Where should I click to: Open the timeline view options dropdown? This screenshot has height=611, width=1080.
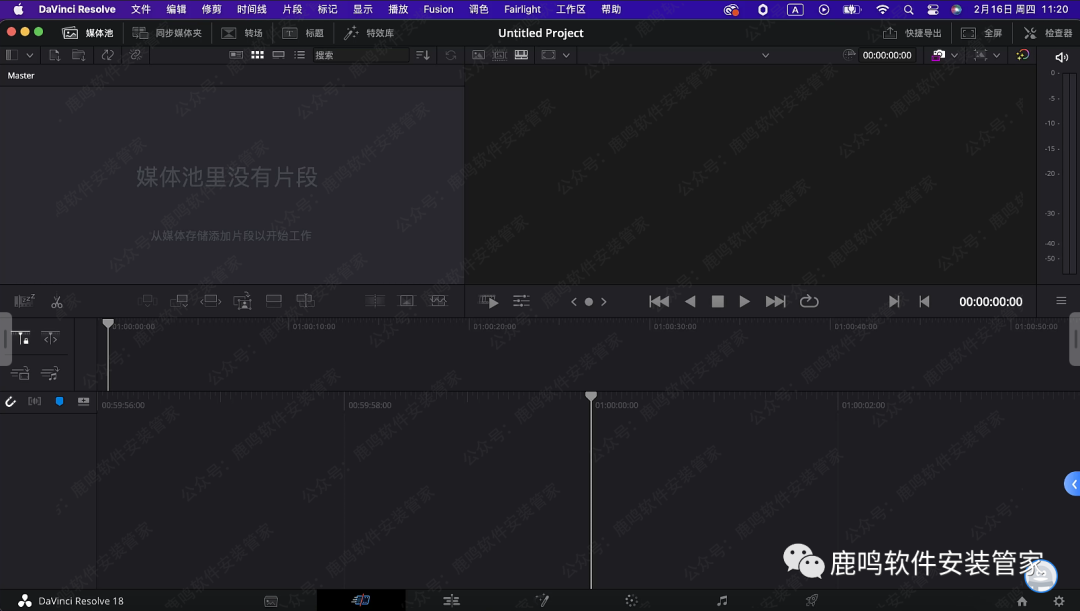[1062, 300]
